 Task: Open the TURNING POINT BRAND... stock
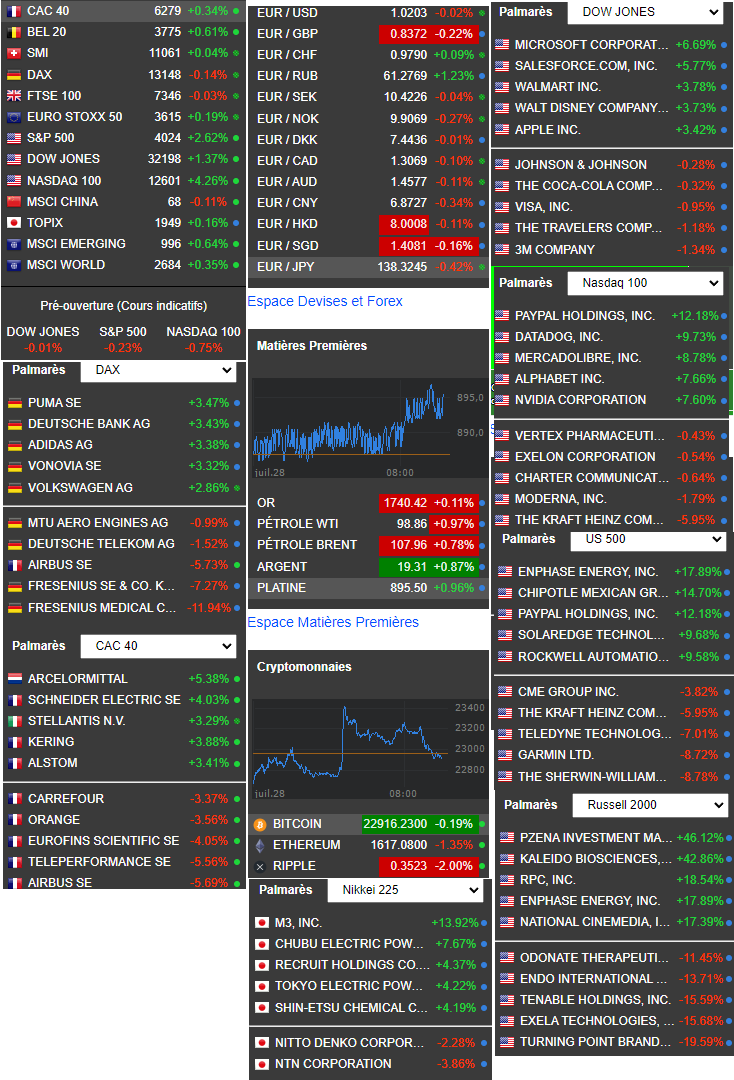pyautogui.click(x=595, y=1042)
